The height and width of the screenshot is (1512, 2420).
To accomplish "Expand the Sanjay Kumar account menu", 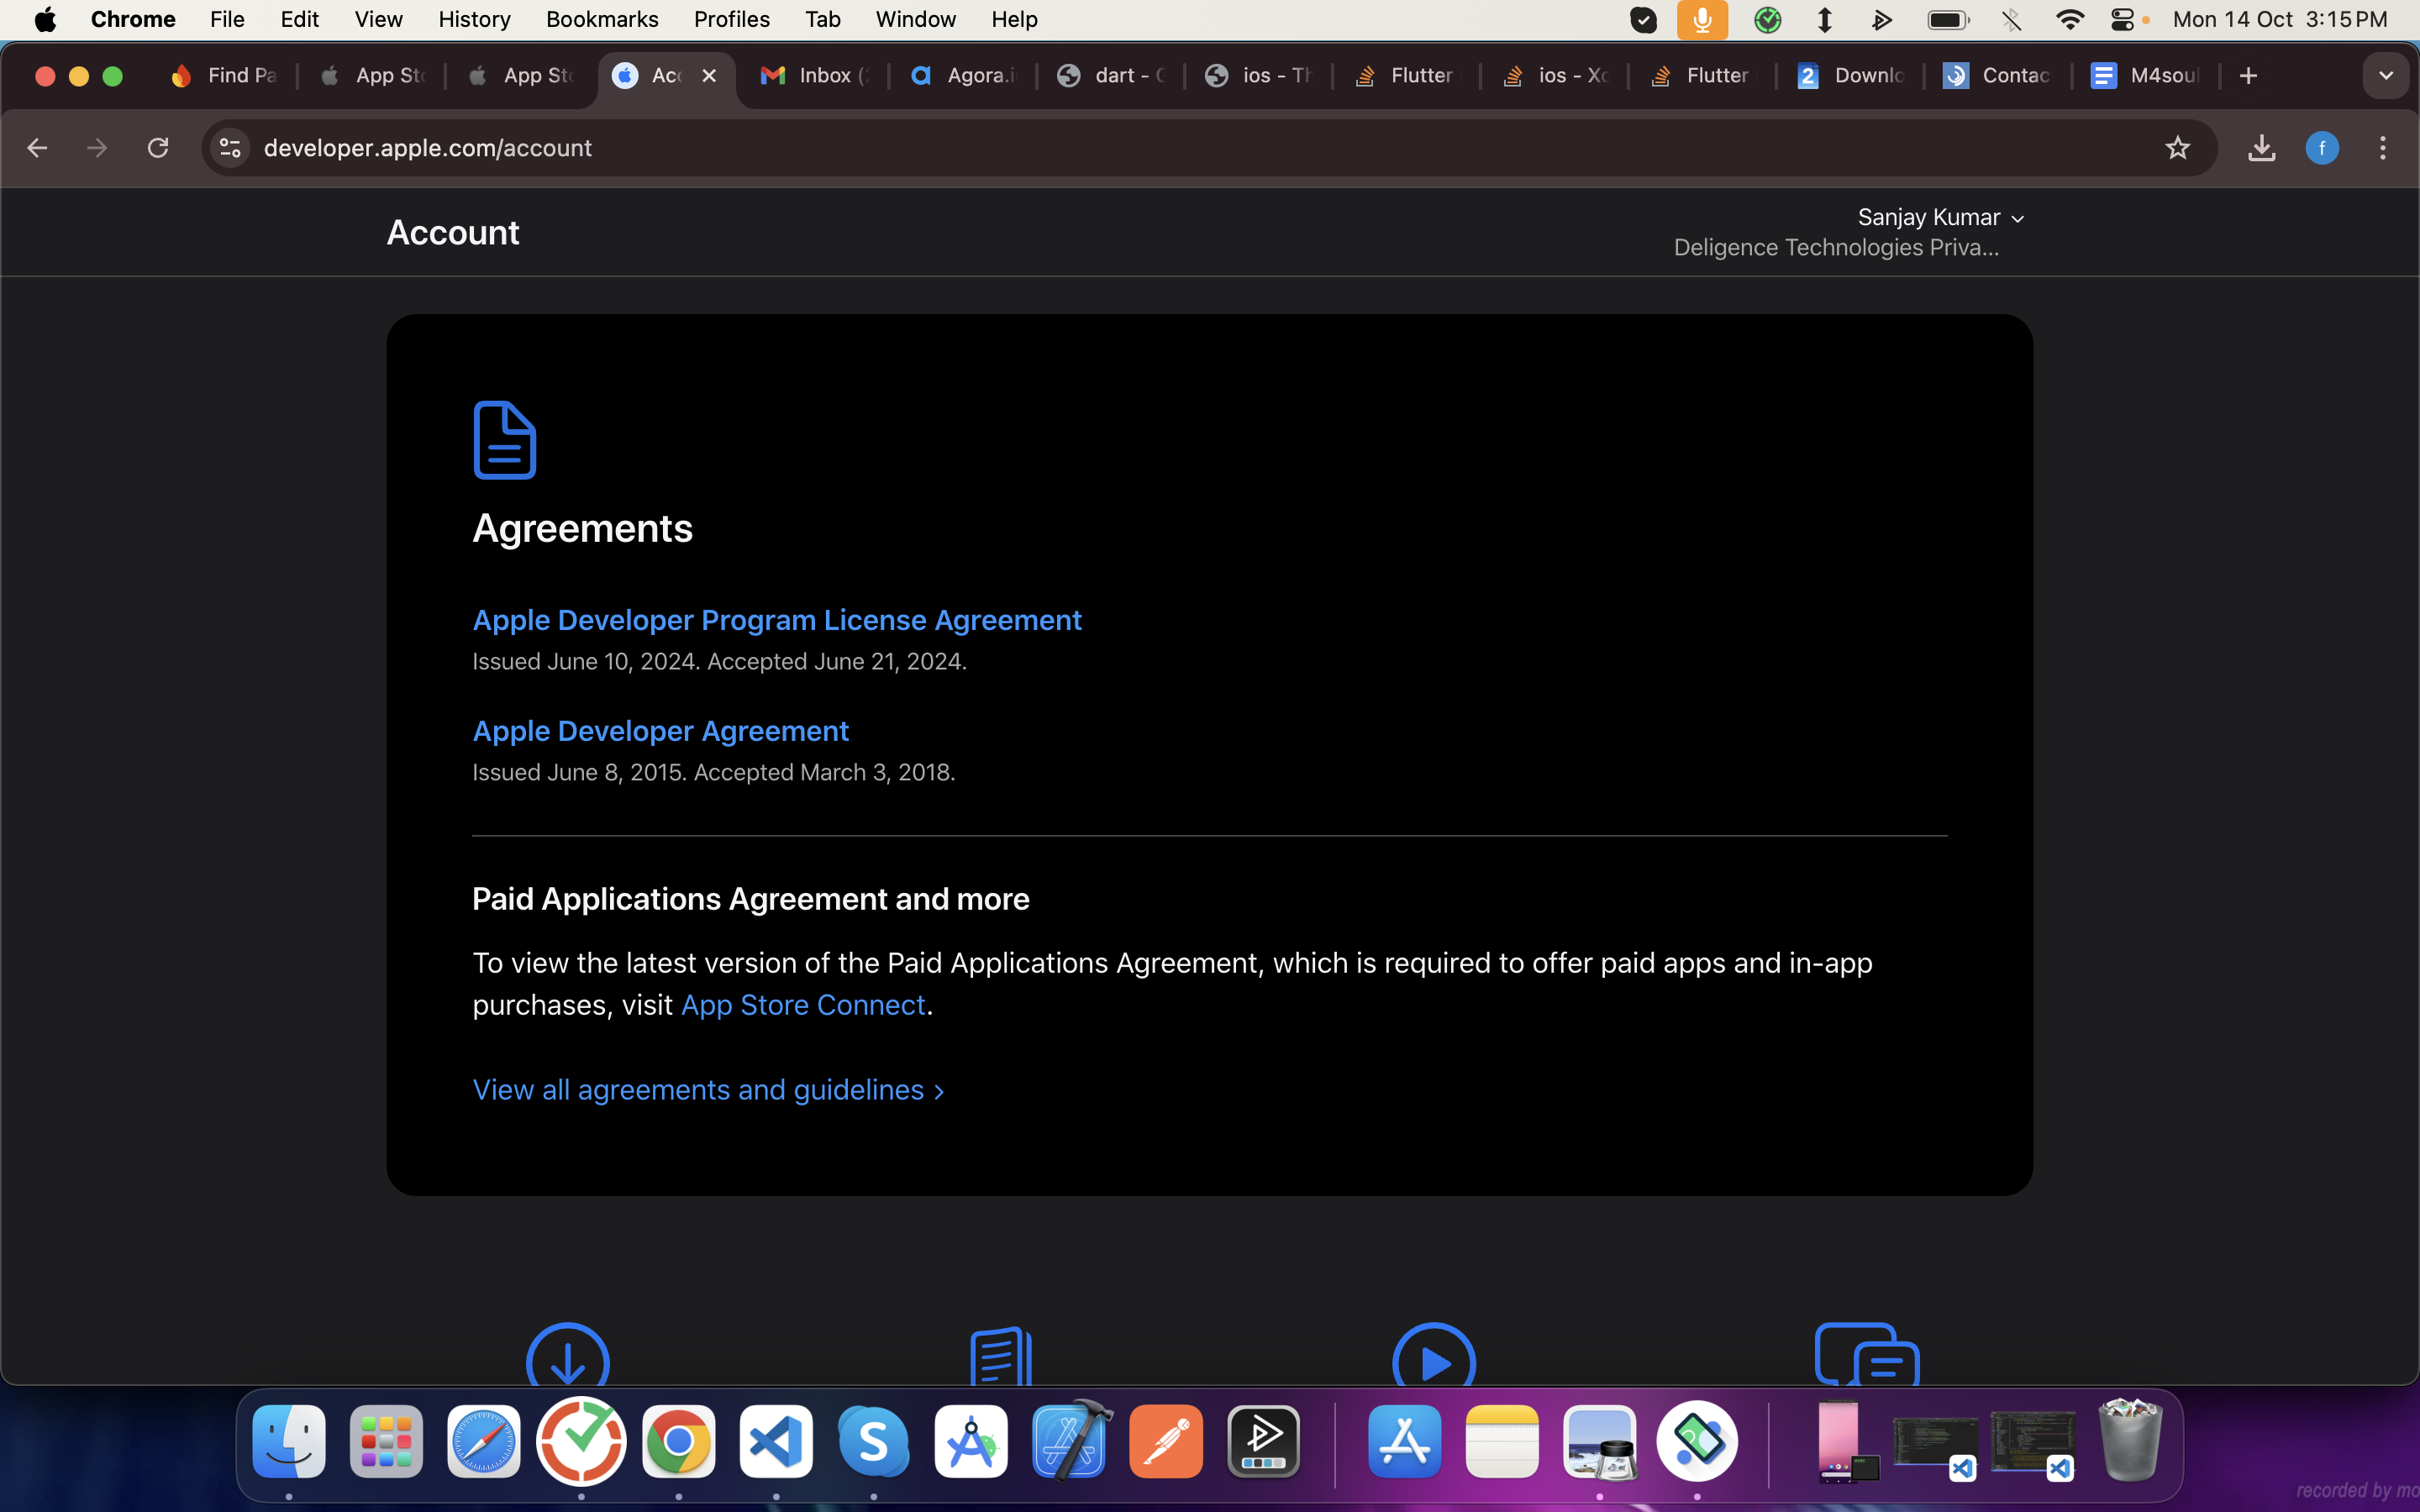I will tap(1940, 217).
